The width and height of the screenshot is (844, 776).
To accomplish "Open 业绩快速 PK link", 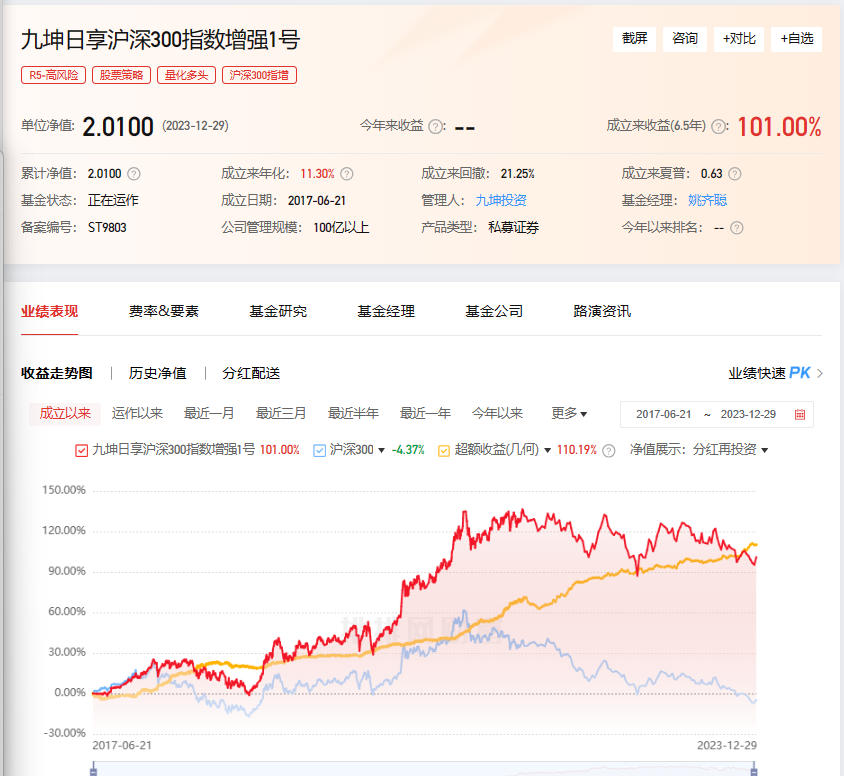I will point(770,373).
